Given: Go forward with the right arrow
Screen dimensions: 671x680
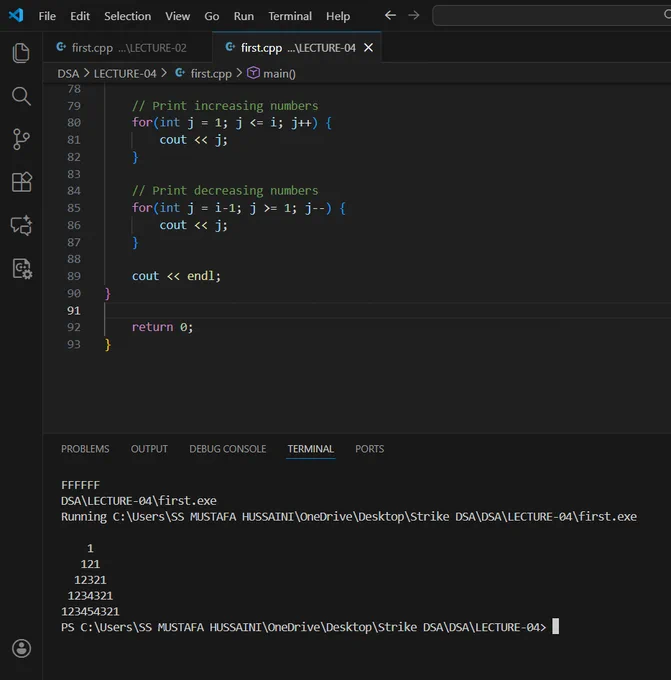Looking at the screenshot, I should point(414,16).
